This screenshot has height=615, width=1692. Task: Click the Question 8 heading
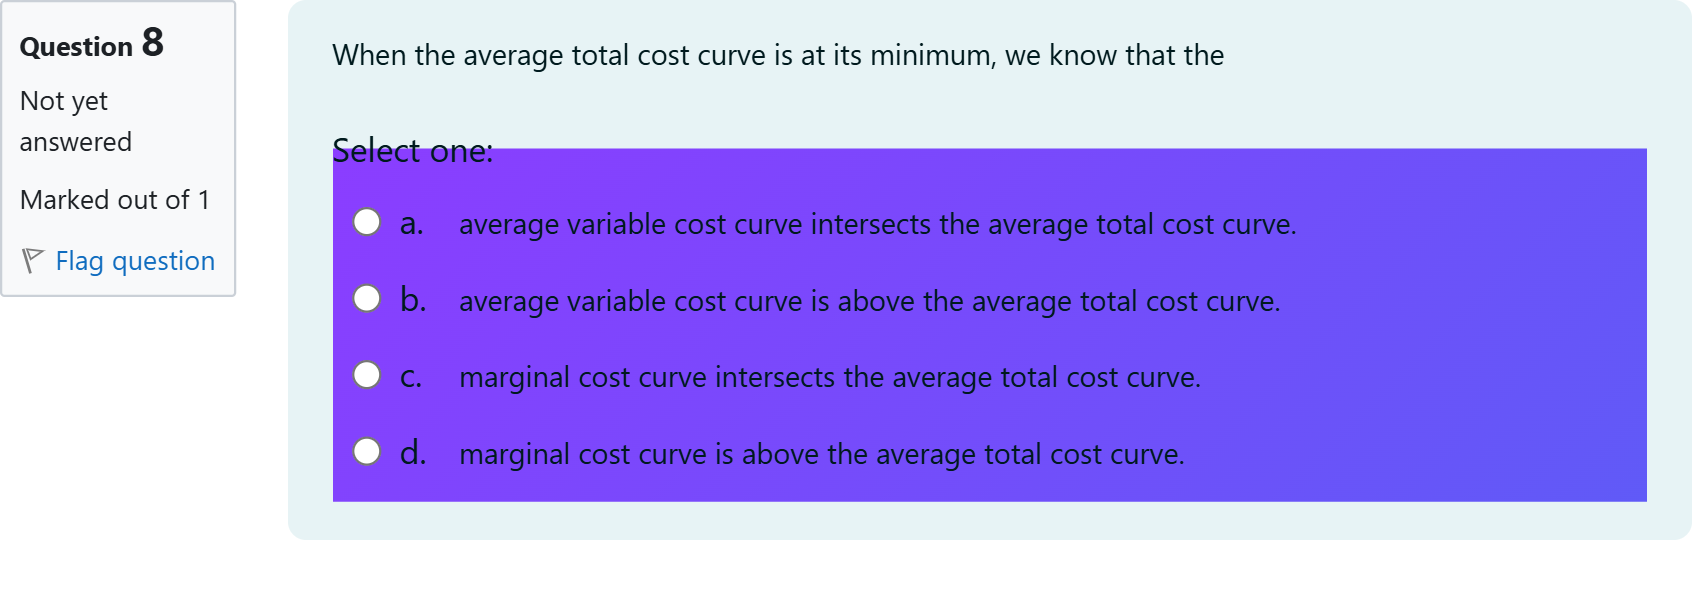click(92, 44)
